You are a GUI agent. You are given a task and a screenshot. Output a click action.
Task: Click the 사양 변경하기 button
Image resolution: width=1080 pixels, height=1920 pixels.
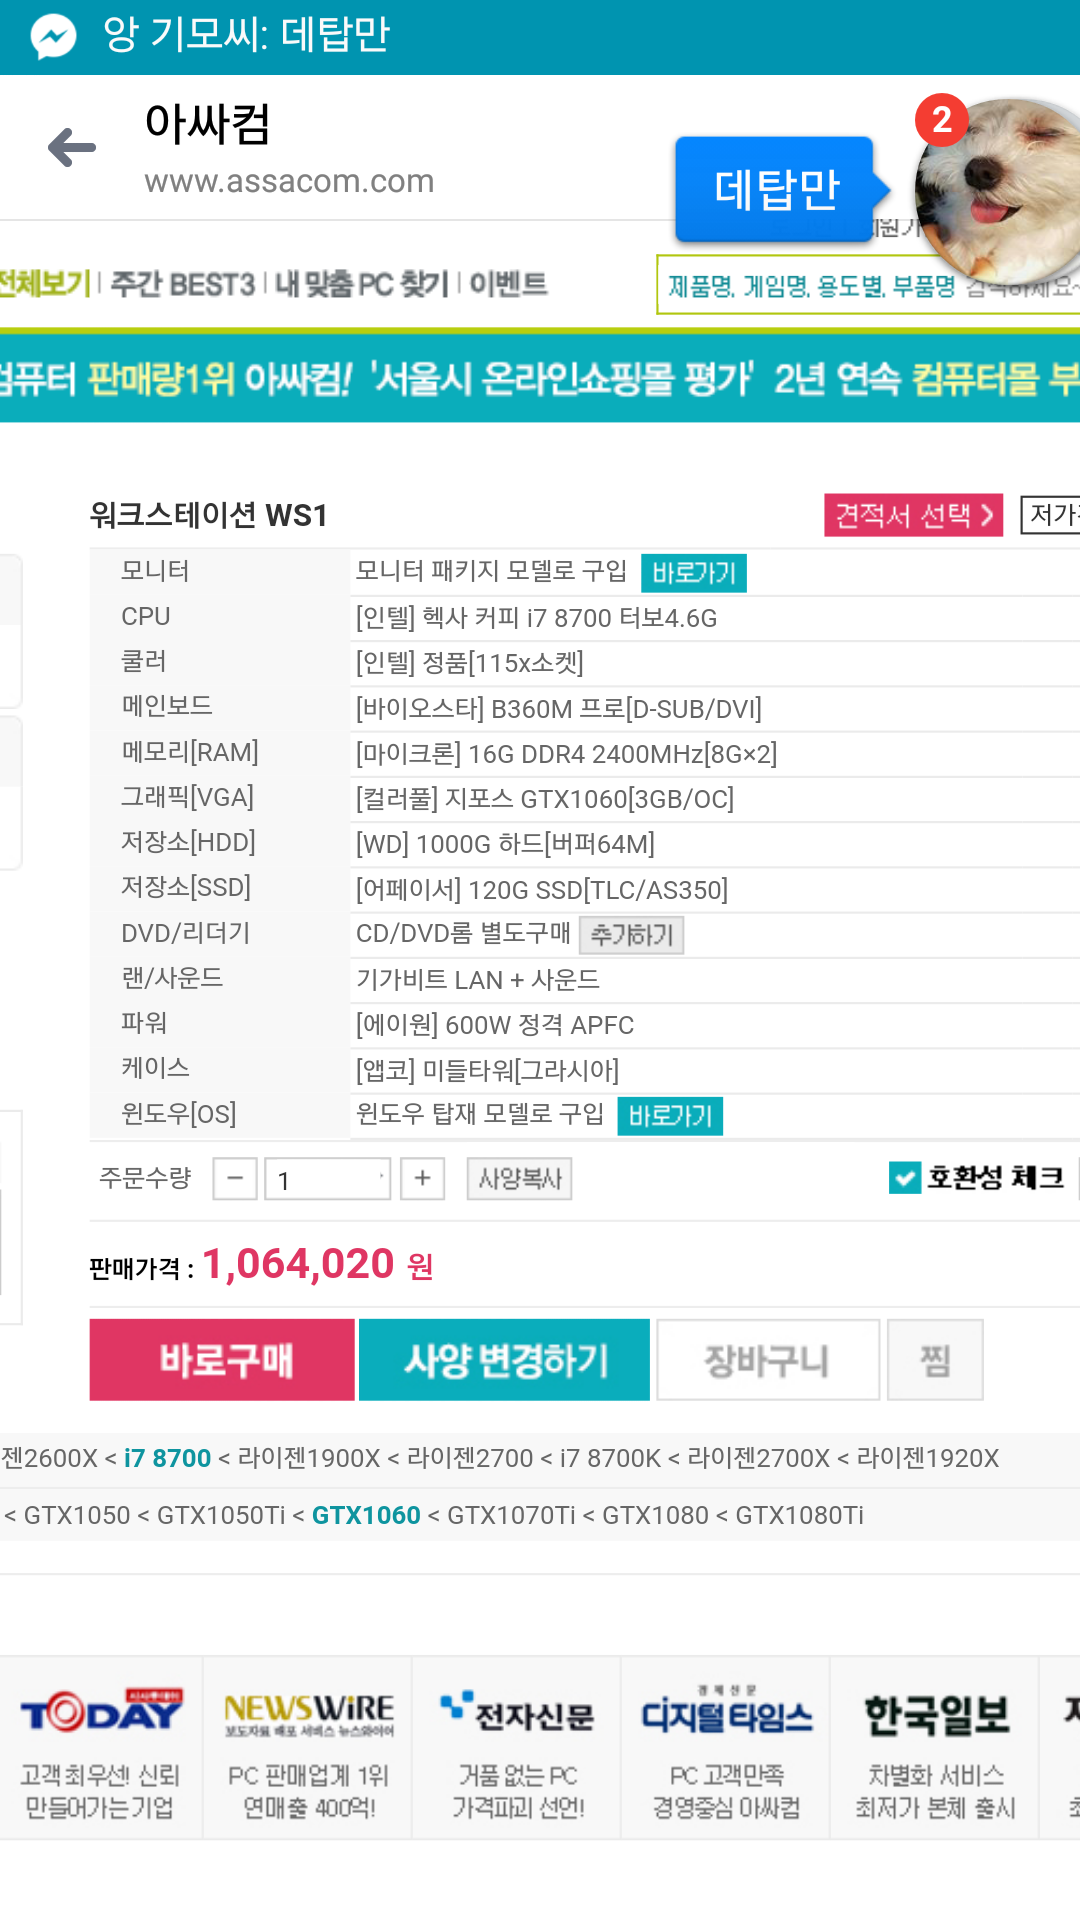tap(504, 1360)
